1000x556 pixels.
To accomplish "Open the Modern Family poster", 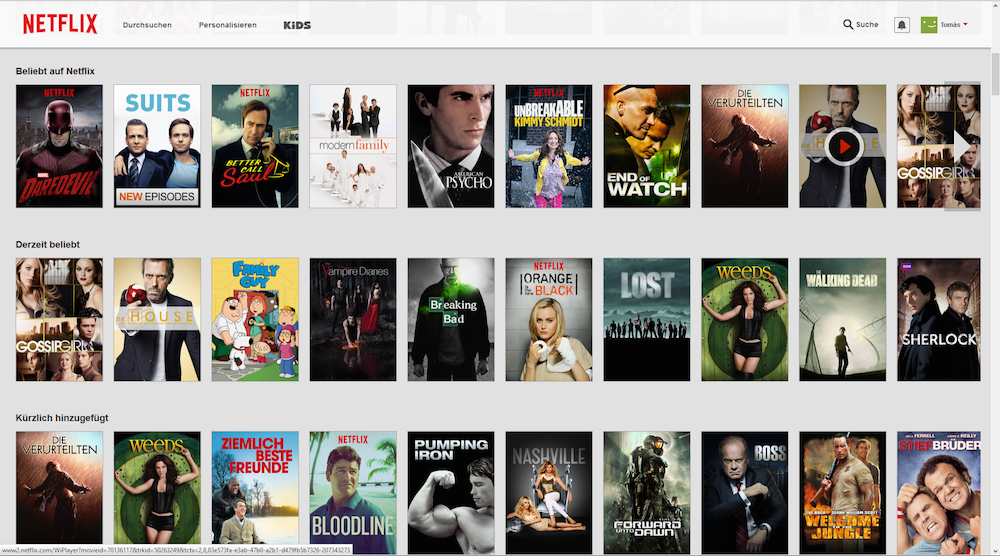I will 353,146.
